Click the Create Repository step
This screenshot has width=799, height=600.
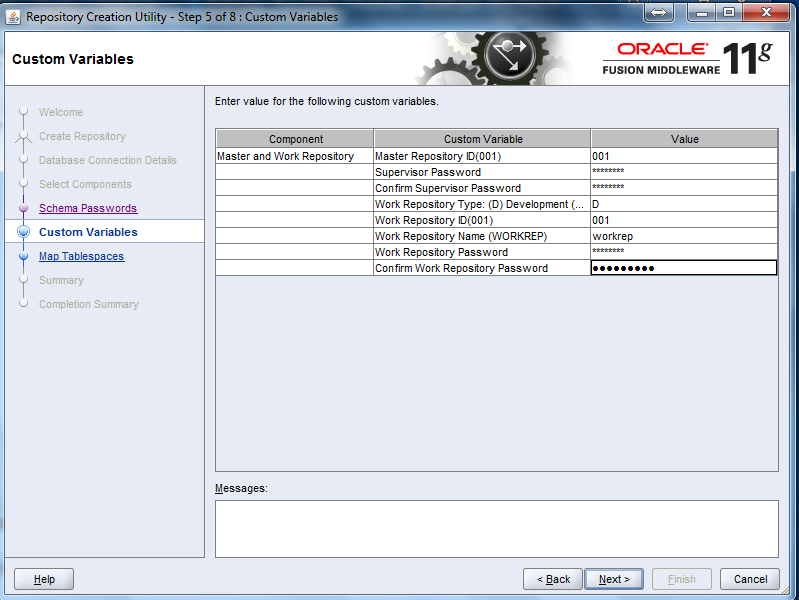(82, 136)
